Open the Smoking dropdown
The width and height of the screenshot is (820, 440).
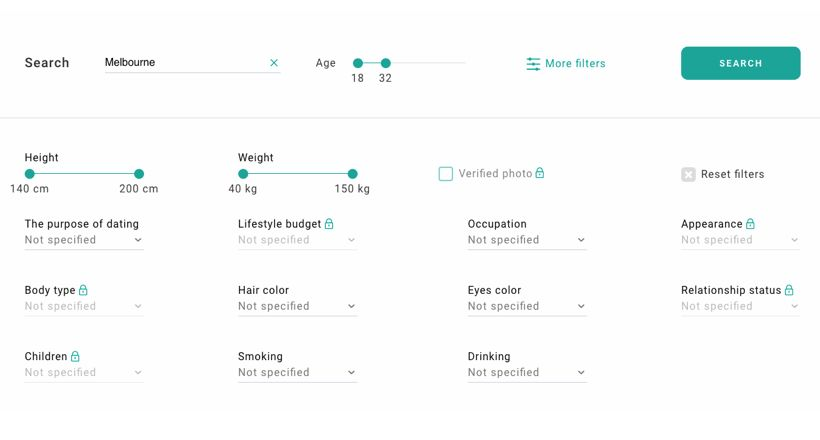[x=297, y=373]
